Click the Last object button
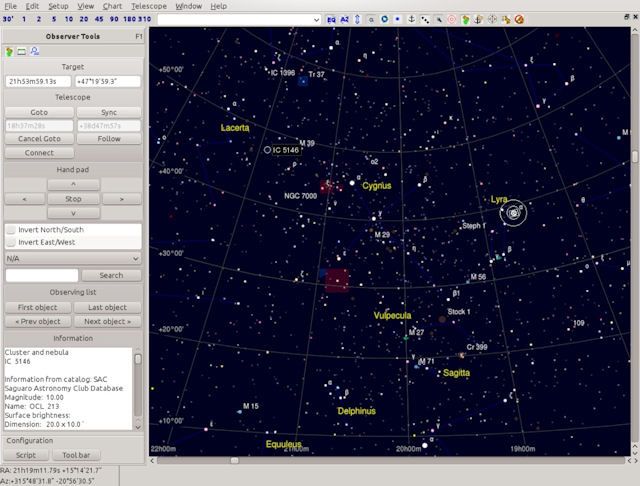 [x=108, y=307]
